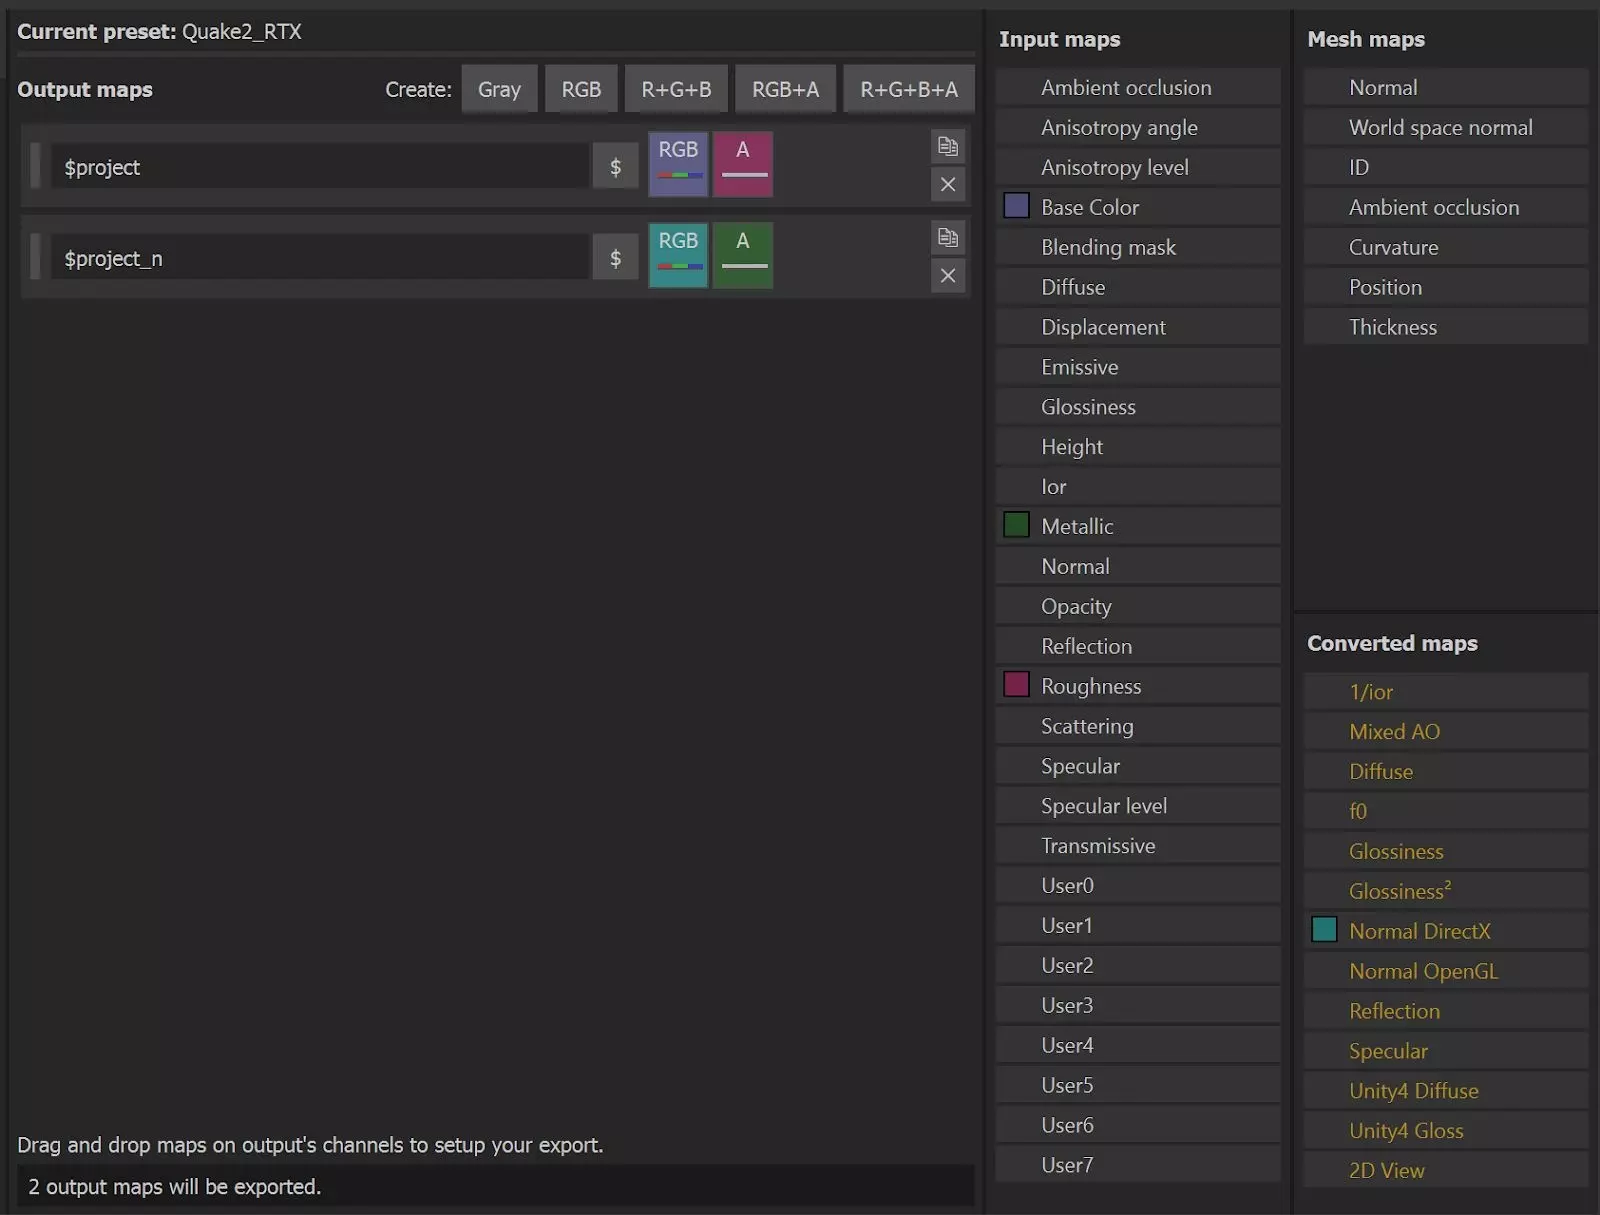
Task: Click the Roughness magenta color swatch
Action: point(1016,685)
